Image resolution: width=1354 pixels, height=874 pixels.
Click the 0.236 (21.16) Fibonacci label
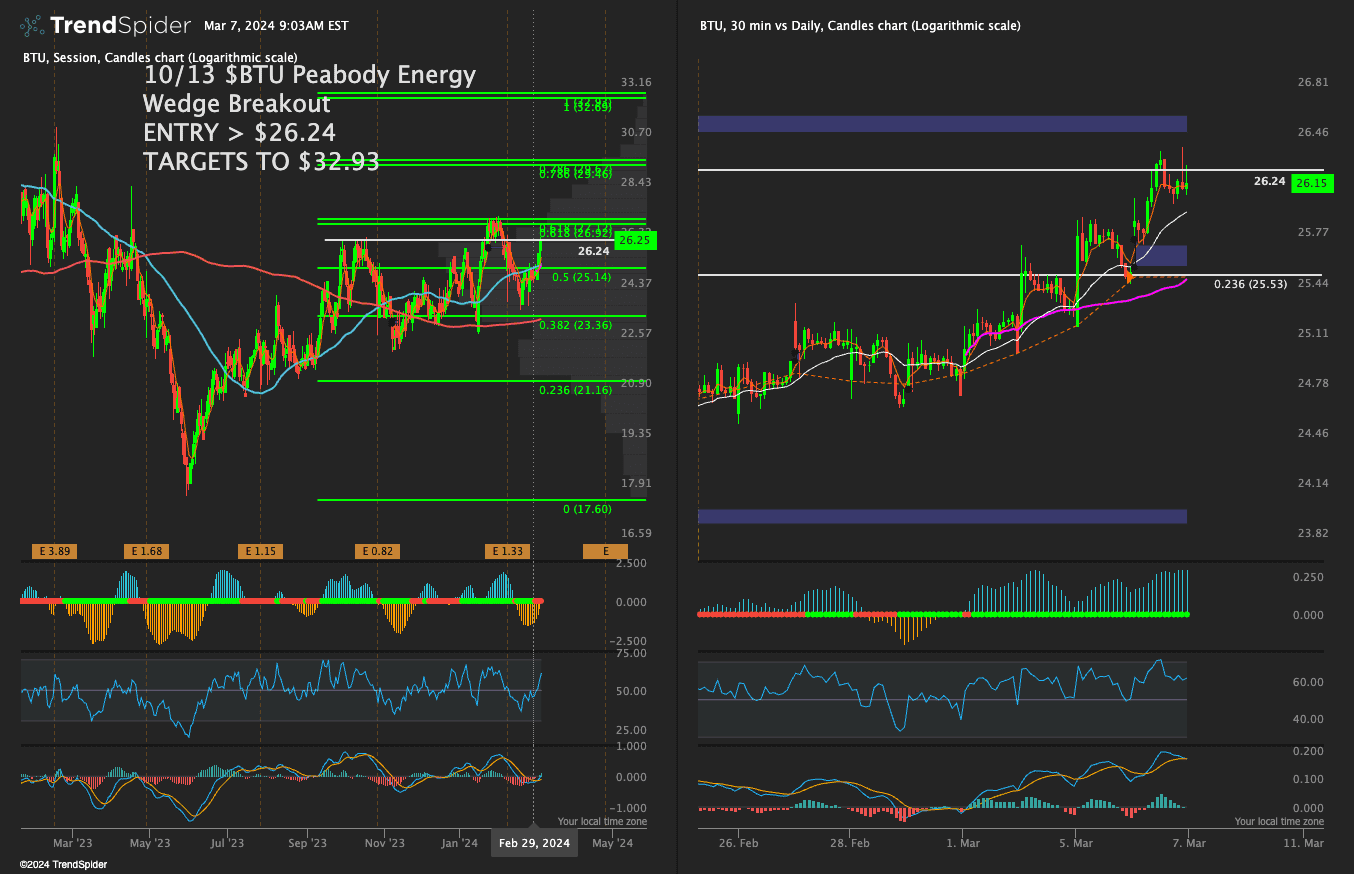(x=575, y=390)
